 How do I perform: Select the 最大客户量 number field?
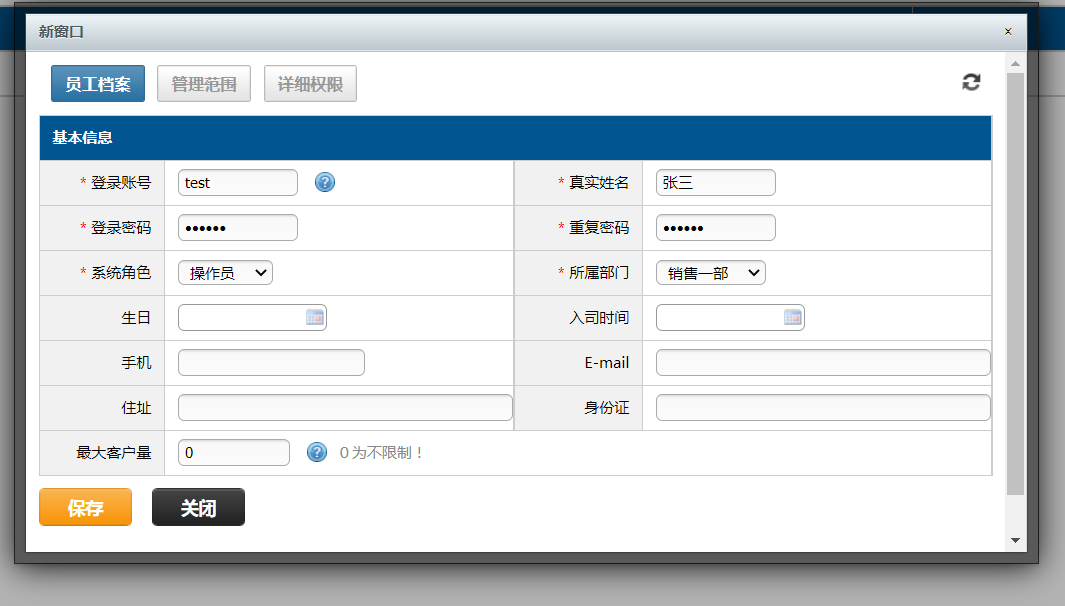(x=234, y=452)
